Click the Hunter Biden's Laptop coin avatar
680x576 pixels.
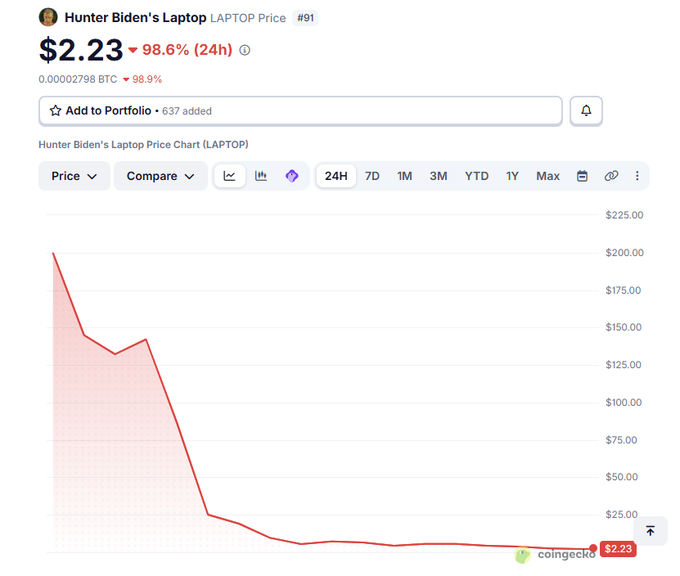(48, 17)
